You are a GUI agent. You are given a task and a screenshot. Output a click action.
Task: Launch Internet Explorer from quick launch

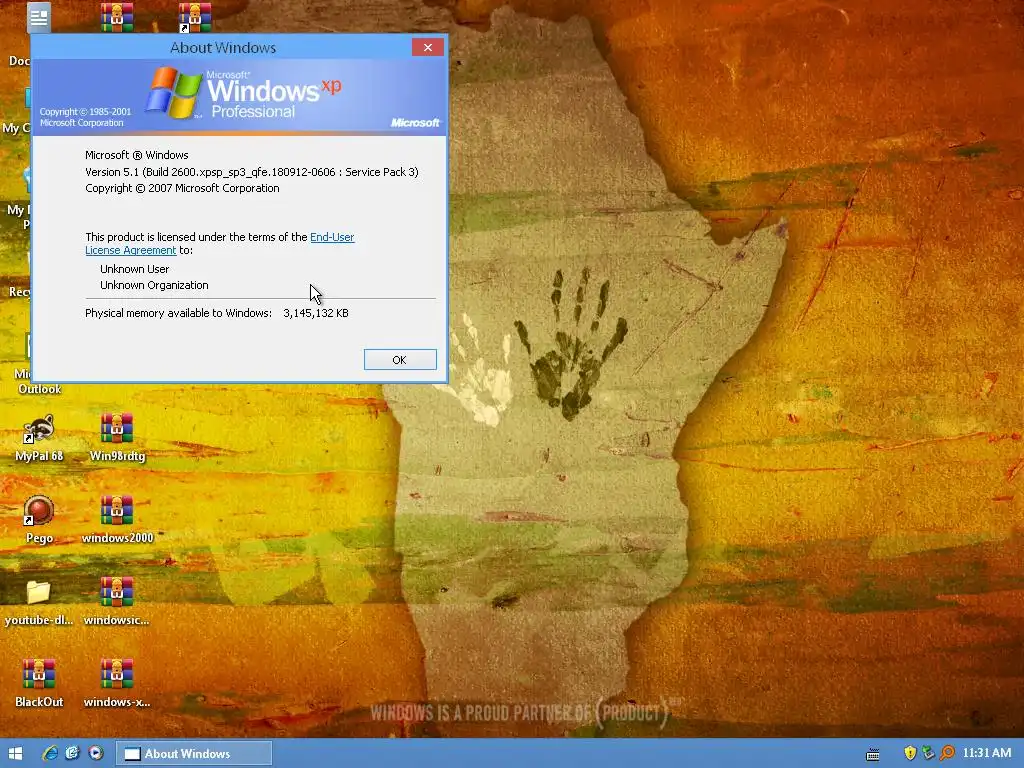point(50,753)
